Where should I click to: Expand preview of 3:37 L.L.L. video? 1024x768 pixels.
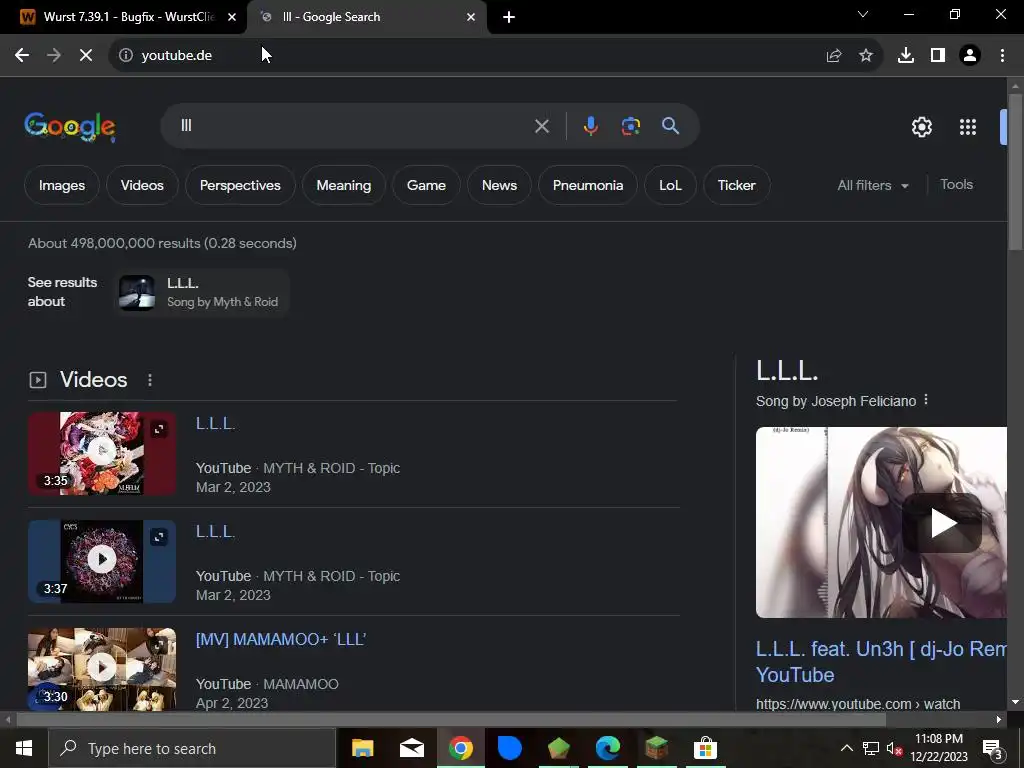[x=159, y=537]
